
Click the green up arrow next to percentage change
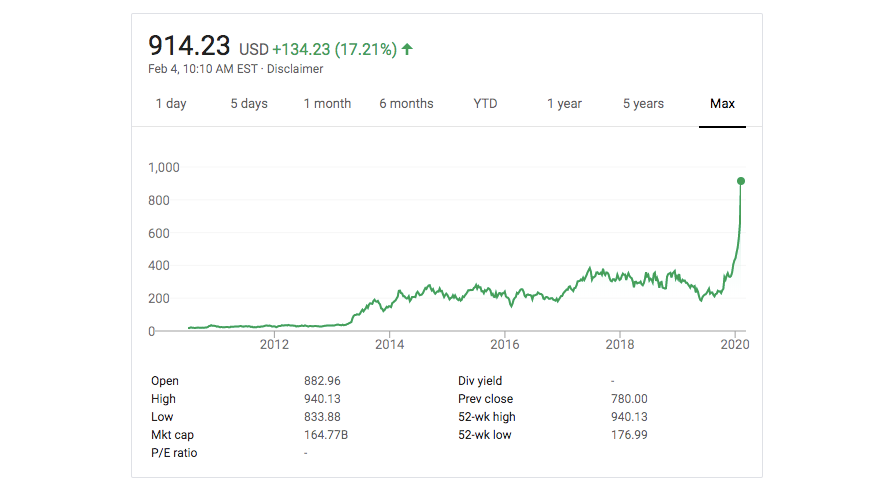[408, 48]
